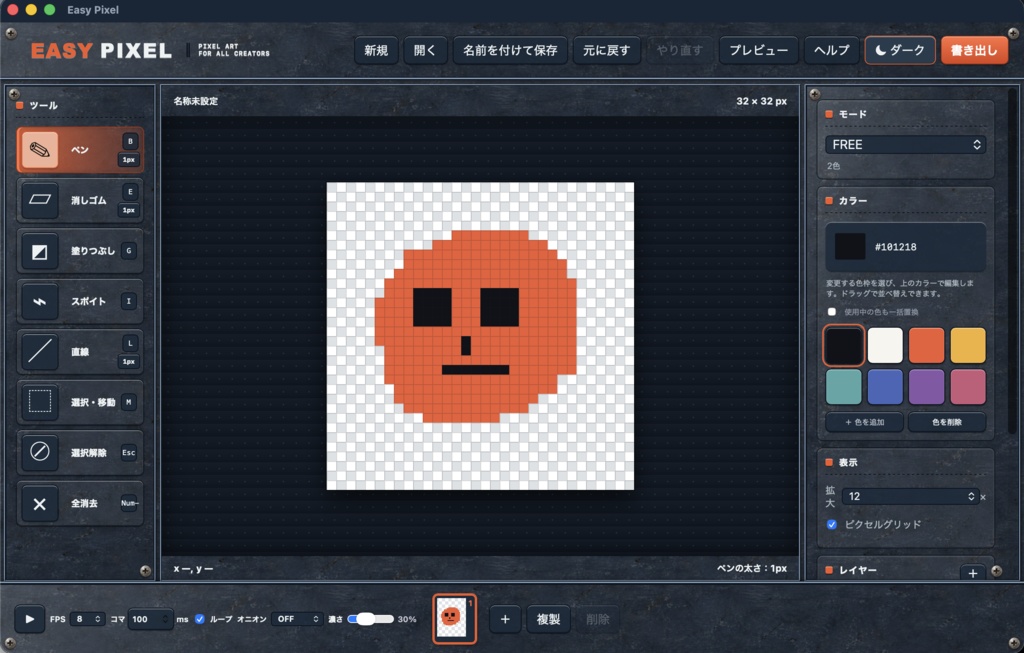Select the 消しゴム eraser tool
1024x653 pixels.
[x=80, y=200]
